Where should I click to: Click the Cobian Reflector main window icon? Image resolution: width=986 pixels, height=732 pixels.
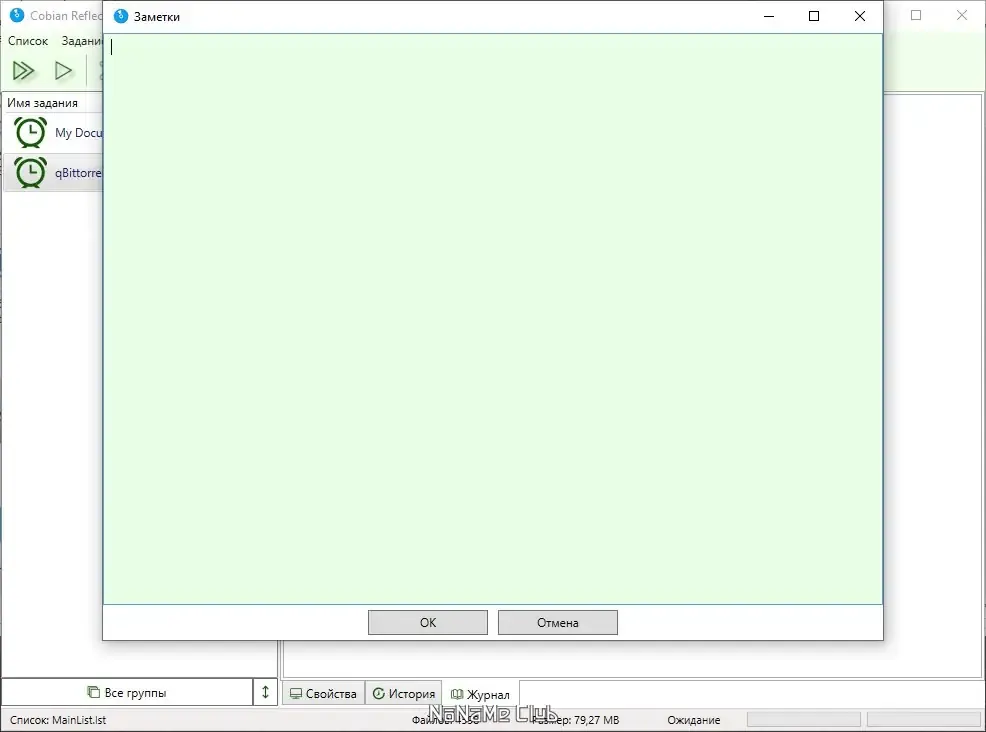click(17, 15)
